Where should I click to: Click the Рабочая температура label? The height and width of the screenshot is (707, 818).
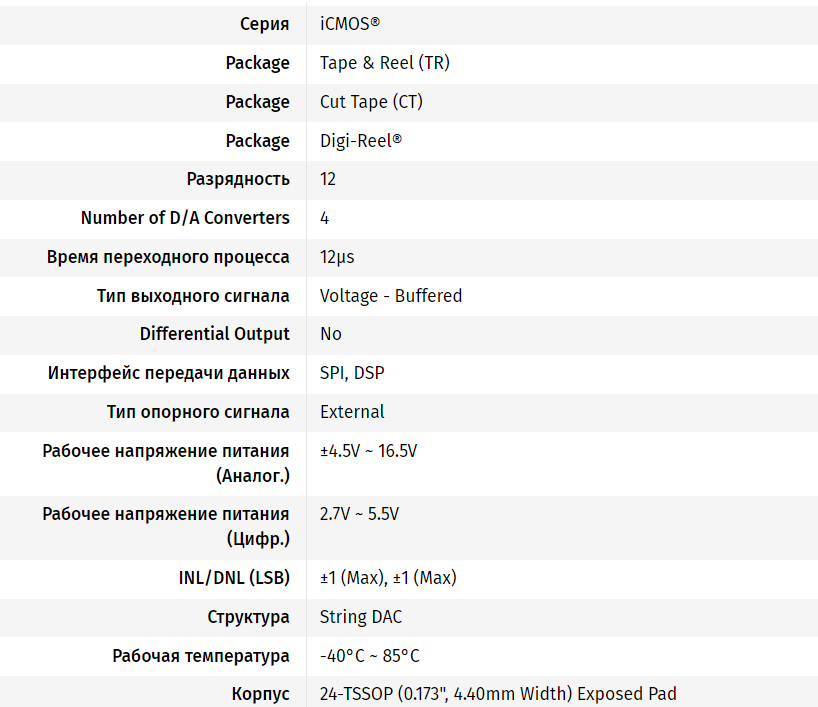click(201, 656)
